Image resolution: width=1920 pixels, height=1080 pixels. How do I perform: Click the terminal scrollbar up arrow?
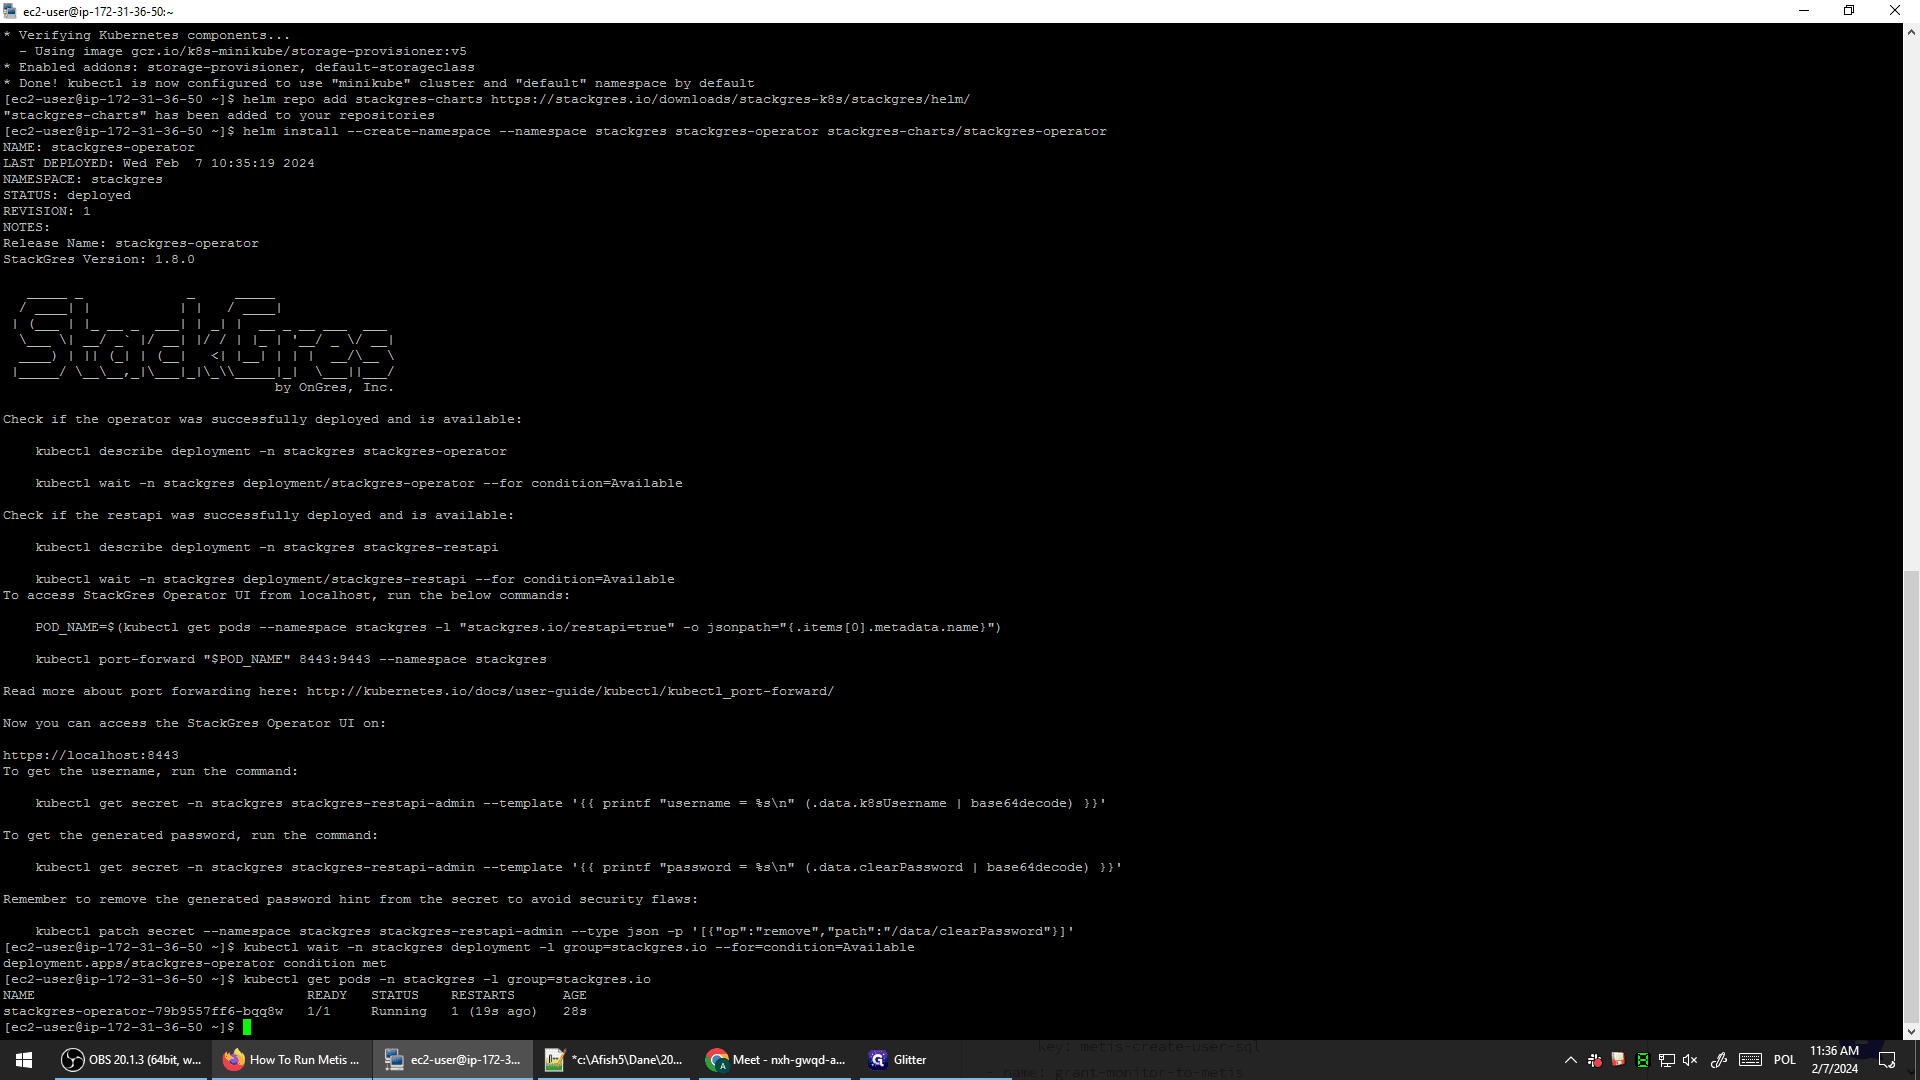coord(1911,32)
